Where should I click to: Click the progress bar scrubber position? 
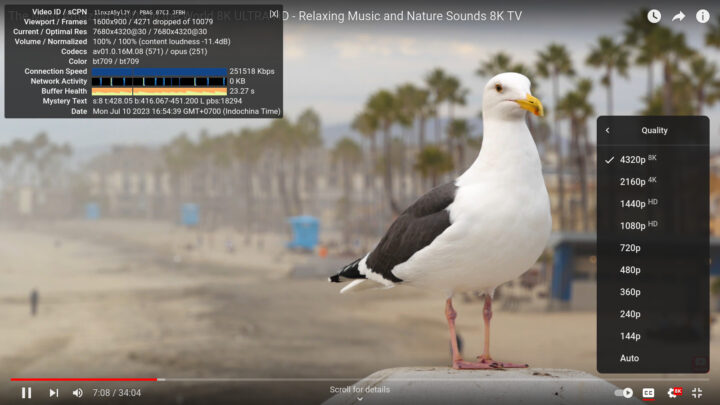click(x=157, y=379)
